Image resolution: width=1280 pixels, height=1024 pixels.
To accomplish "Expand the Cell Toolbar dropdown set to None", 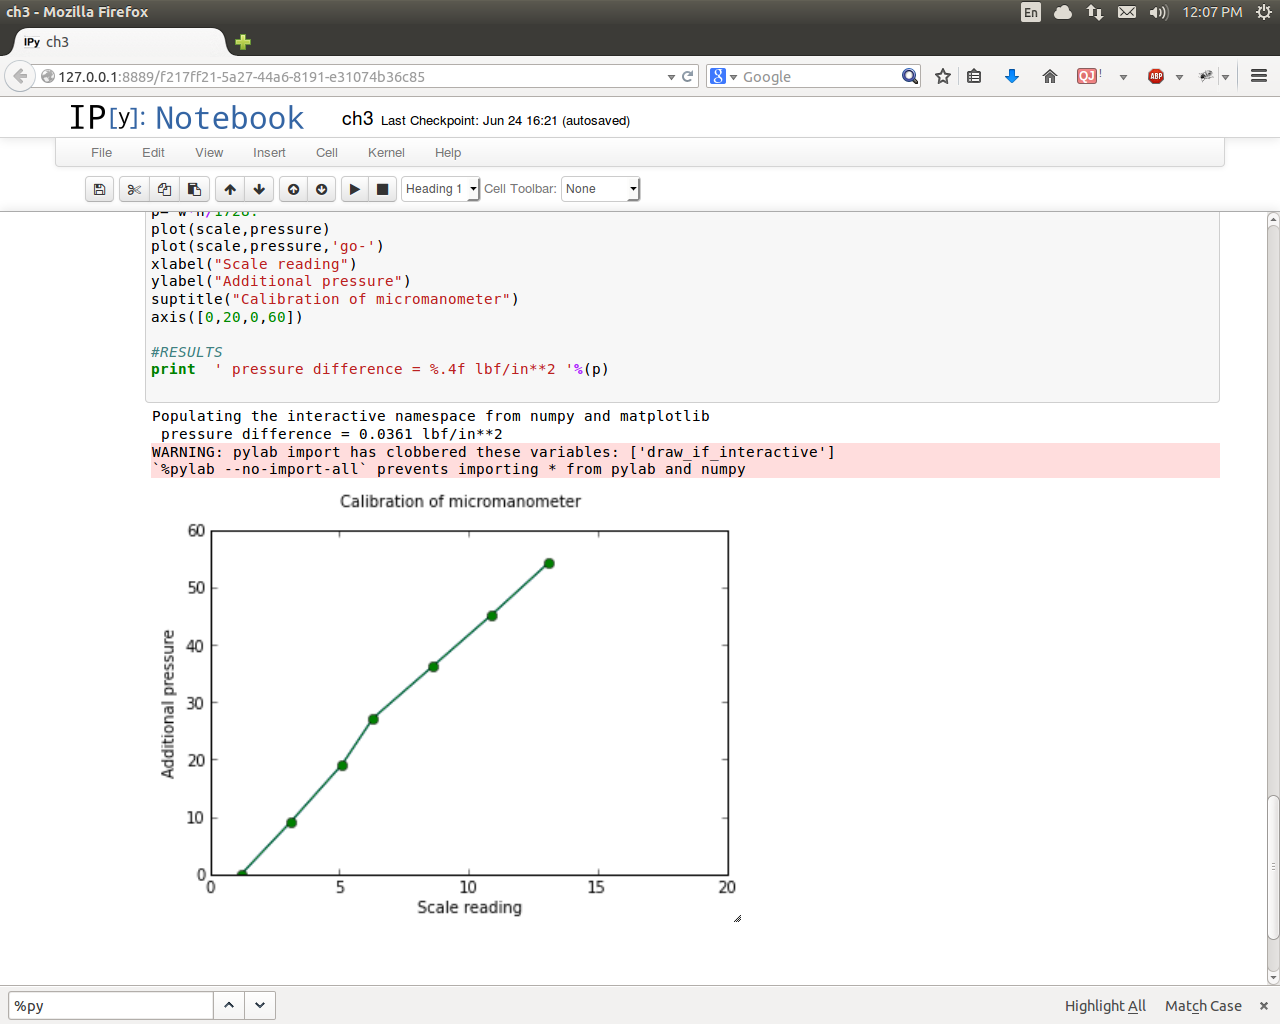I will click(x=600, y=189).
